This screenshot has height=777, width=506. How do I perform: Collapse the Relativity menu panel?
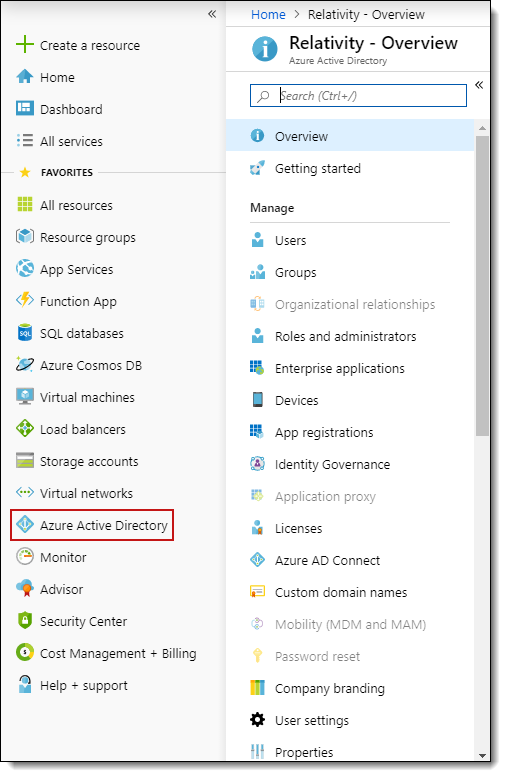click(479, 85)
